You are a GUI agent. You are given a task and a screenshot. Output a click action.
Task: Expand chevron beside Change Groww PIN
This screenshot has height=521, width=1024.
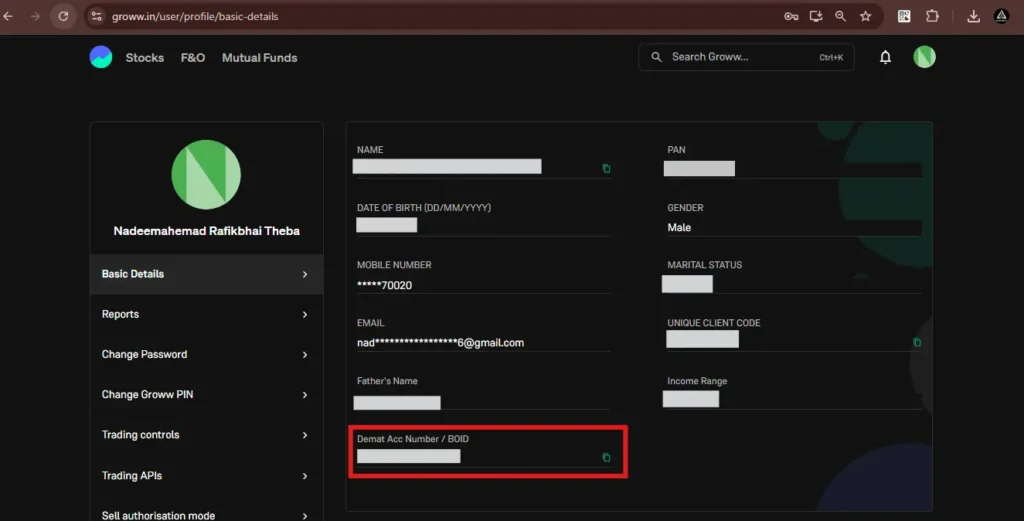pyautogui.click(x=305, y=395)
